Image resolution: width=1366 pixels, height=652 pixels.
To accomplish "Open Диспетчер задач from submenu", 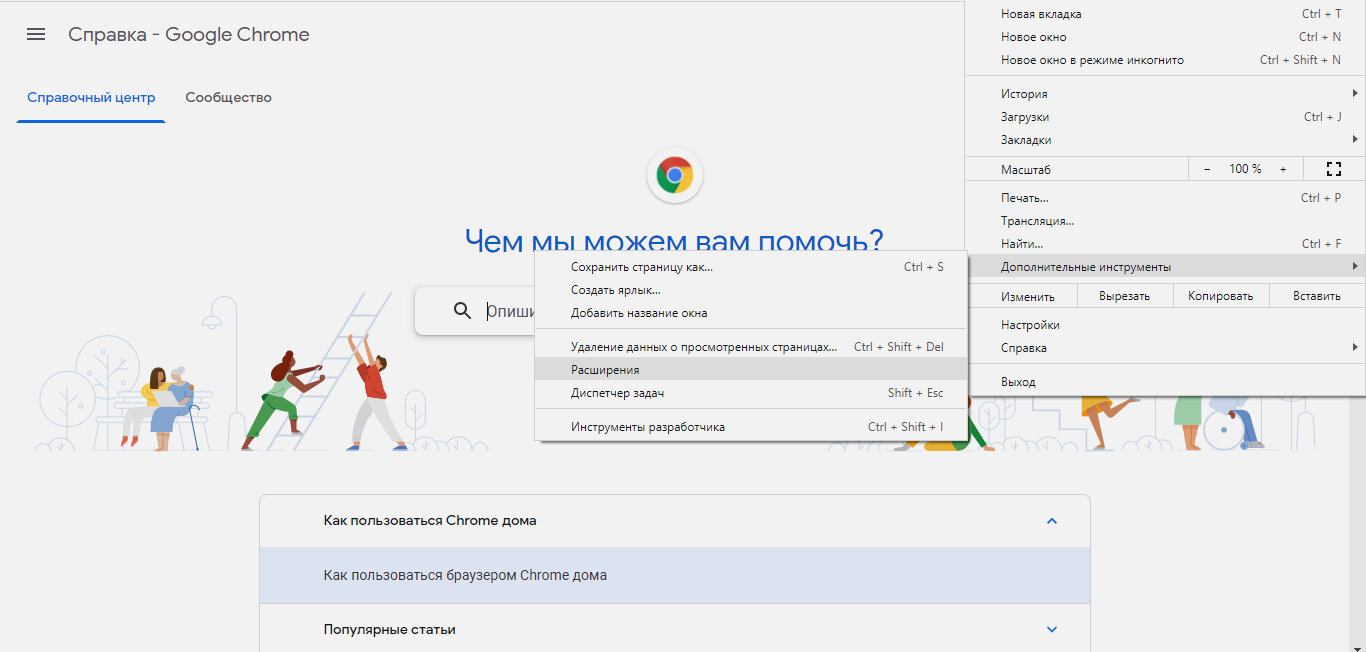I will coord(752,393).
